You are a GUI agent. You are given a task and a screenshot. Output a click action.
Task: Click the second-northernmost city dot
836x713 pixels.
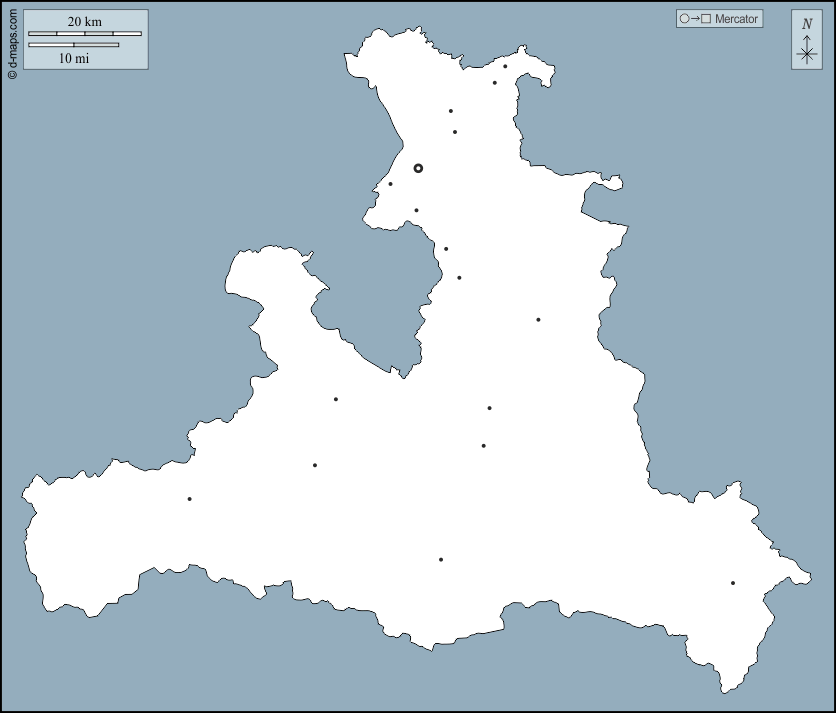pos(494,83)
